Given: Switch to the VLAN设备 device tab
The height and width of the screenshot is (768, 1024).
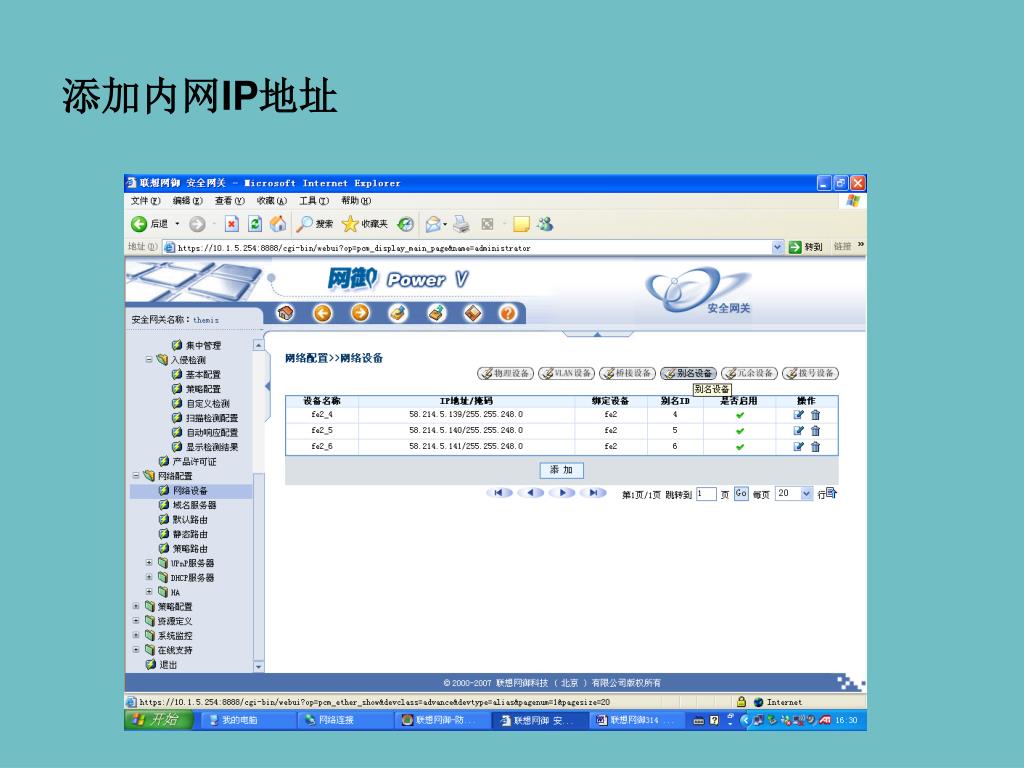Looking at the screenshot, I should pos(567,374).
